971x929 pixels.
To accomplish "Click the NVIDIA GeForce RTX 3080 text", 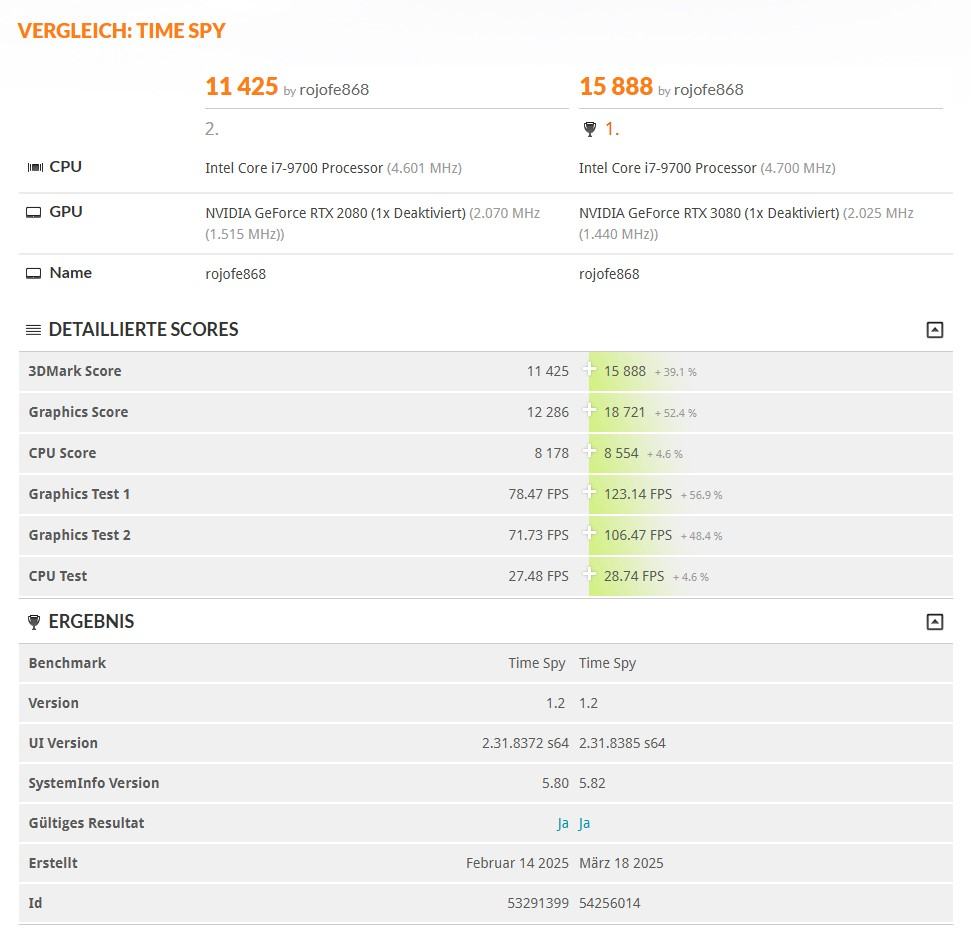I will tap(746, 223).
